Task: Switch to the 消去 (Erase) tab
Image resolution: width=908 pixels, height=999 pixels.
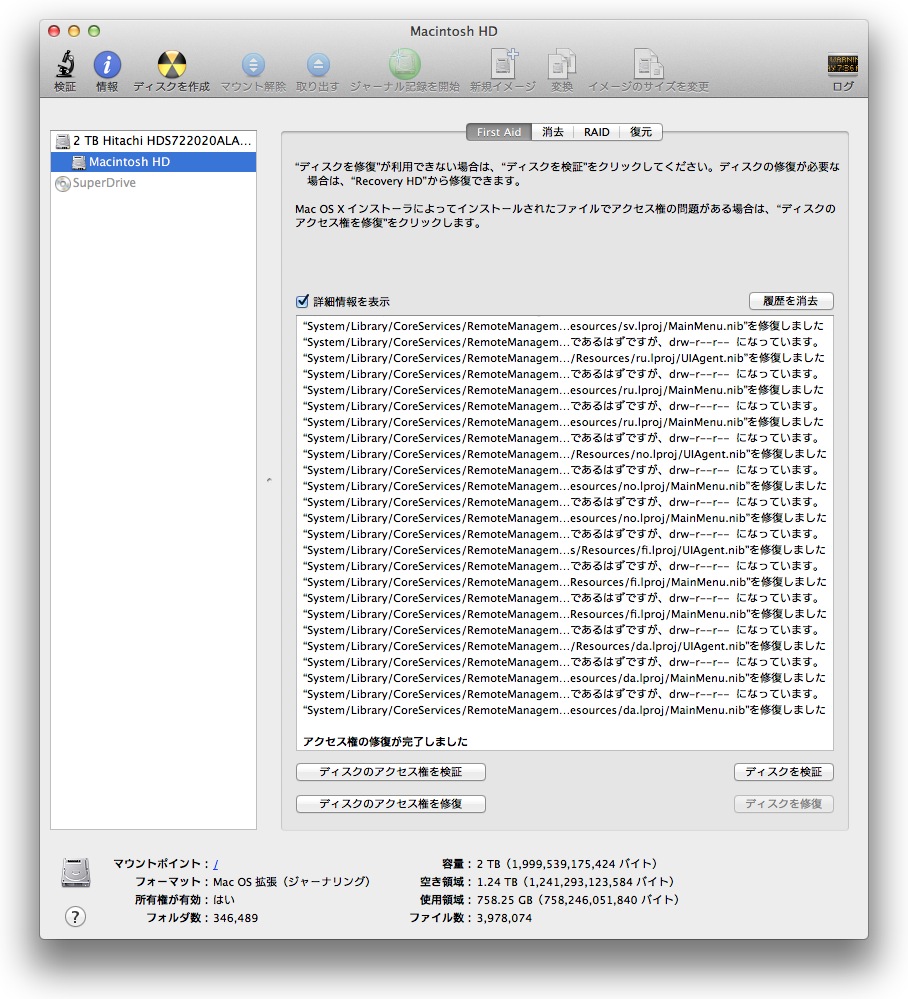Action: pos(553,132)
